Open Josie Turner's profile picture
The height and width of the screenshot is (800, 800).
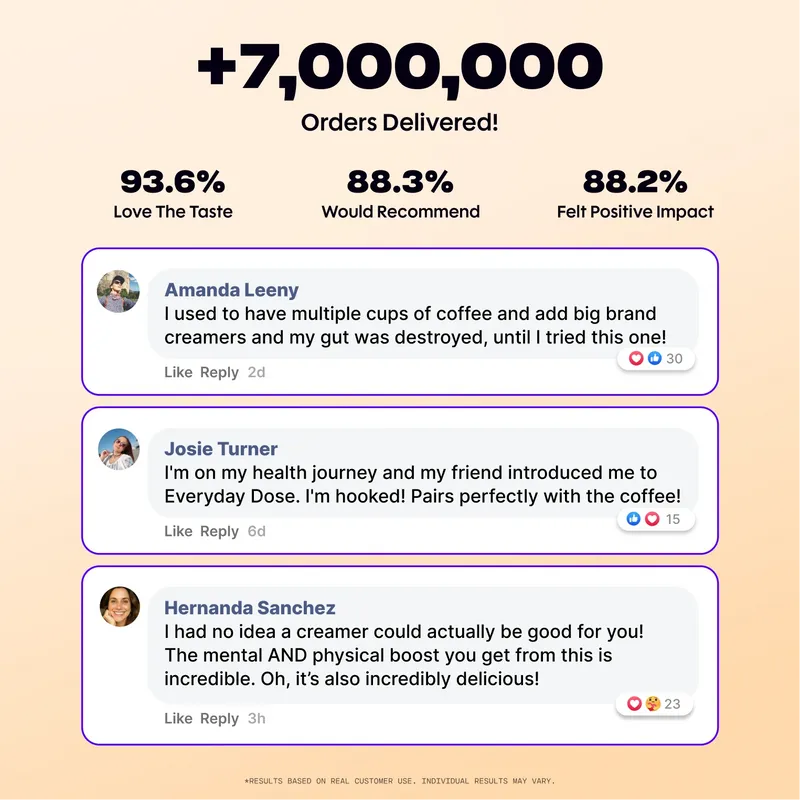tap(118, 449)
